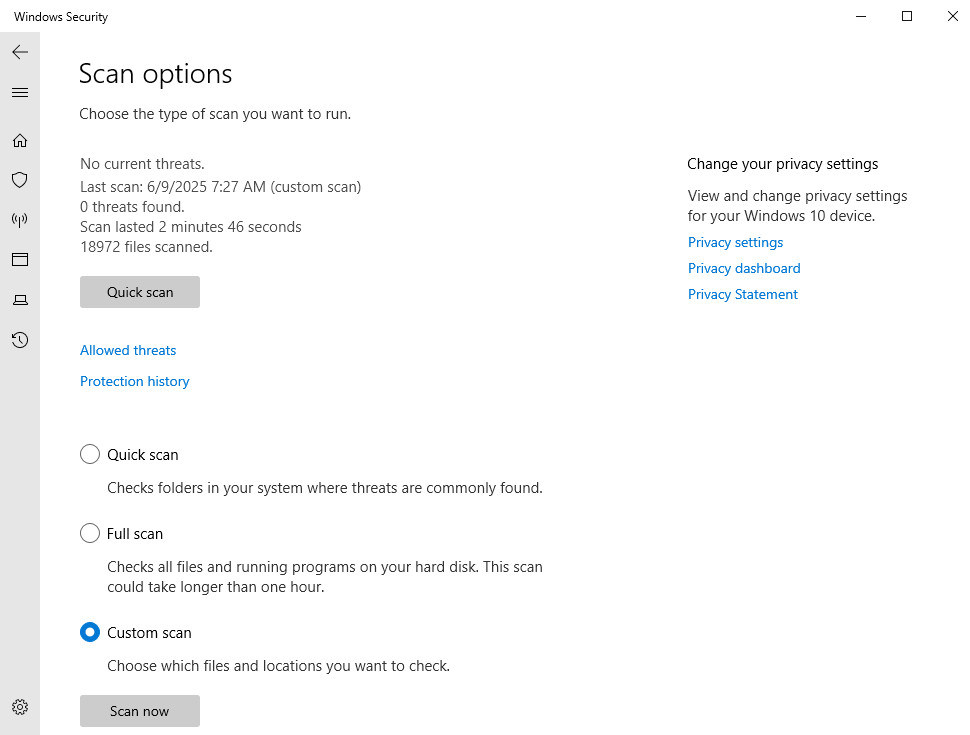The width and height of the screenshot is (970, 735).
Task: Select the Custom scan radio option
Action: pyautogui.click(x=90, y=632)
